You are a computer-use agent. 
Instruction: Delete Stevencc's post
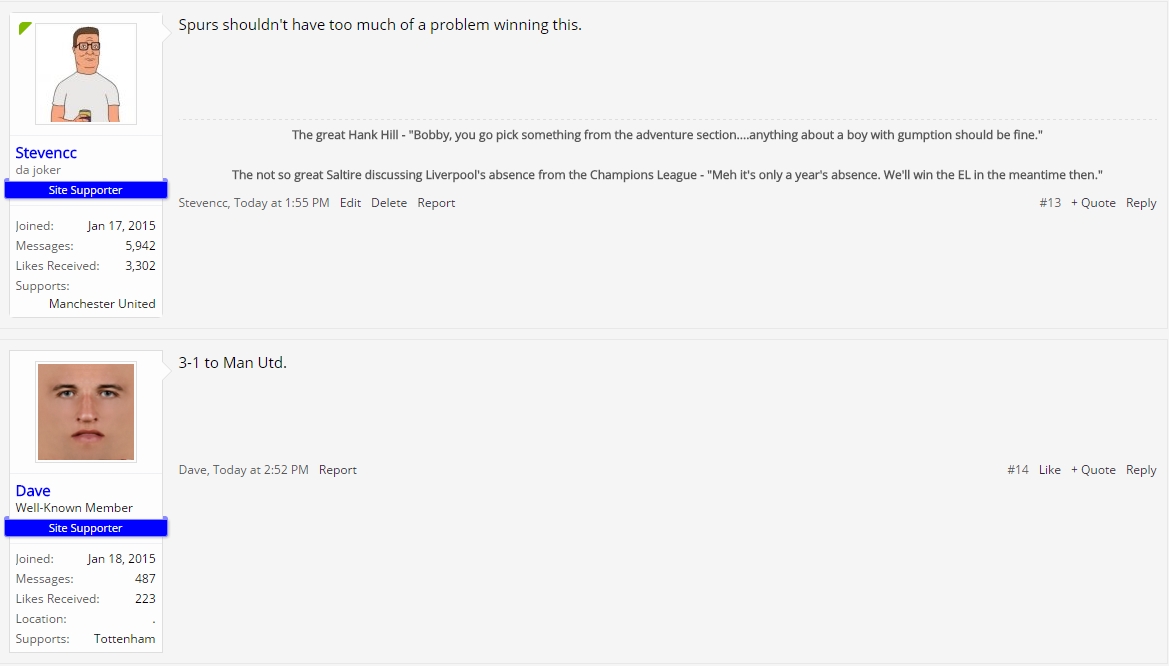point(389,203)
